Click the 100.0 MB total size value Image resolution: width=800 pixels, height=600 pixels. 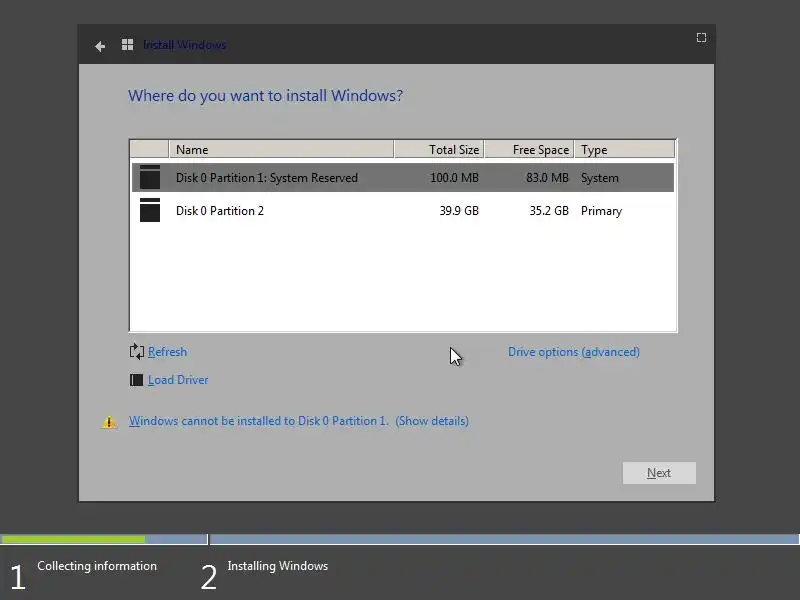point(454,178)
